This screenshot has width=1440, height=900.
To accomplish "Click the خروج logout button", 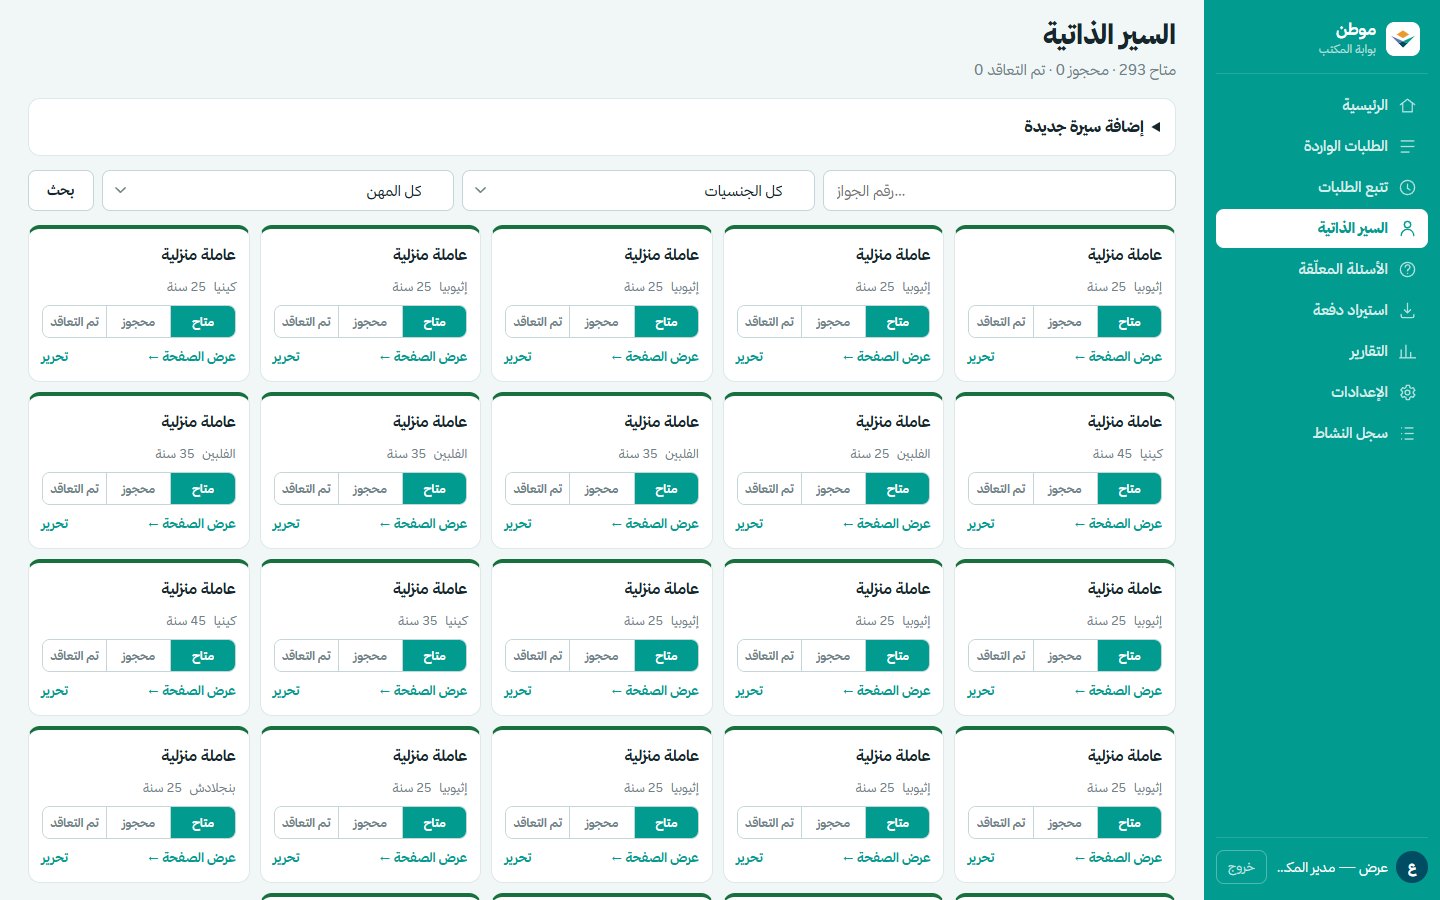I will [1241, 867].
